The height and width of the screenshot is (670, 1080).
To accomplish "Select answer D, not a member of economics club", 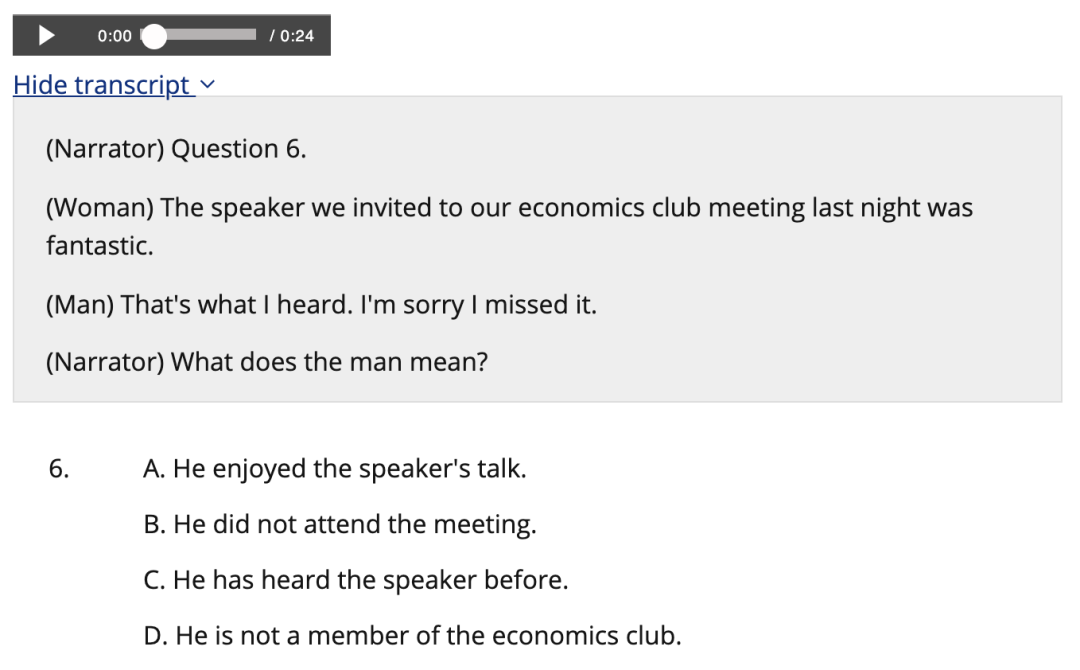I will pos(412,636).
